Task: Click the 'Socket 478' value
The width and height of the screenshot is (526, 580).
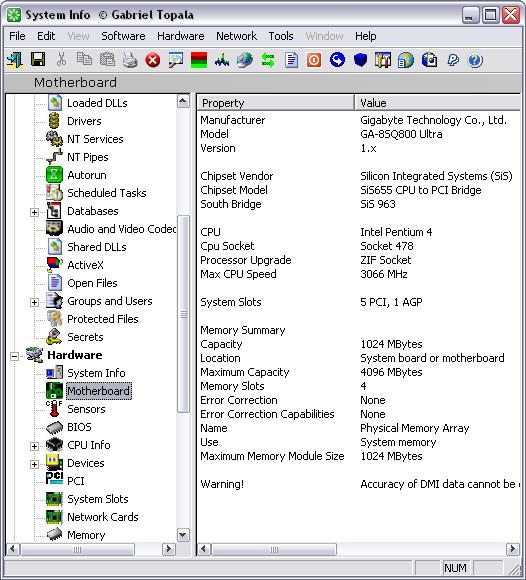Action: (387, 246)
